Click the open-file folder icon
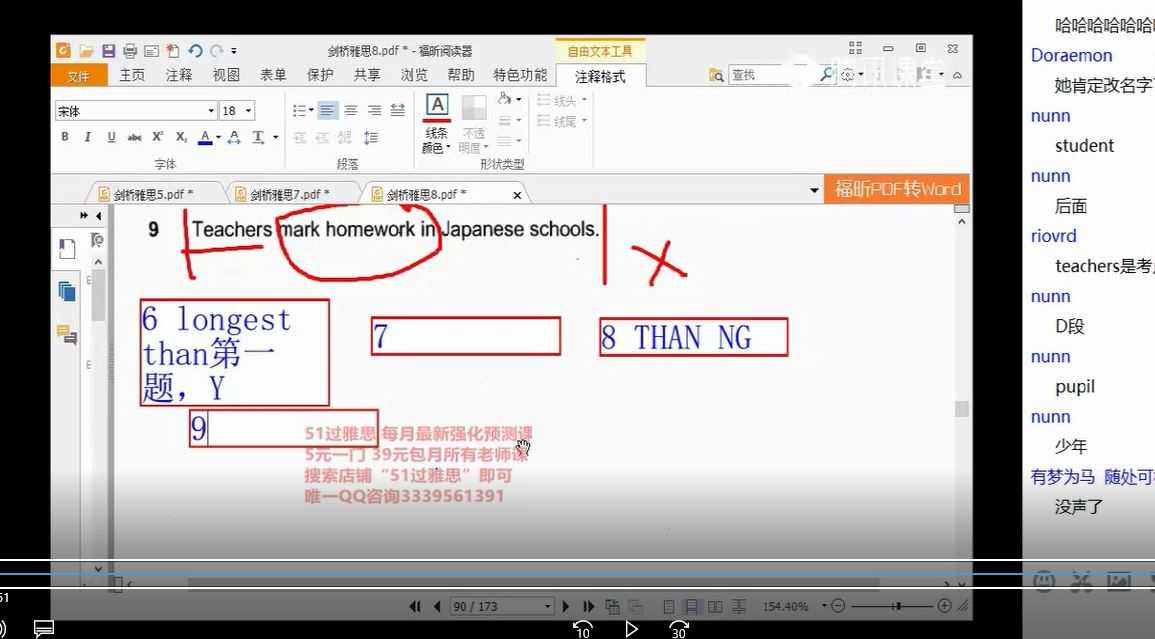 [86, 51]
